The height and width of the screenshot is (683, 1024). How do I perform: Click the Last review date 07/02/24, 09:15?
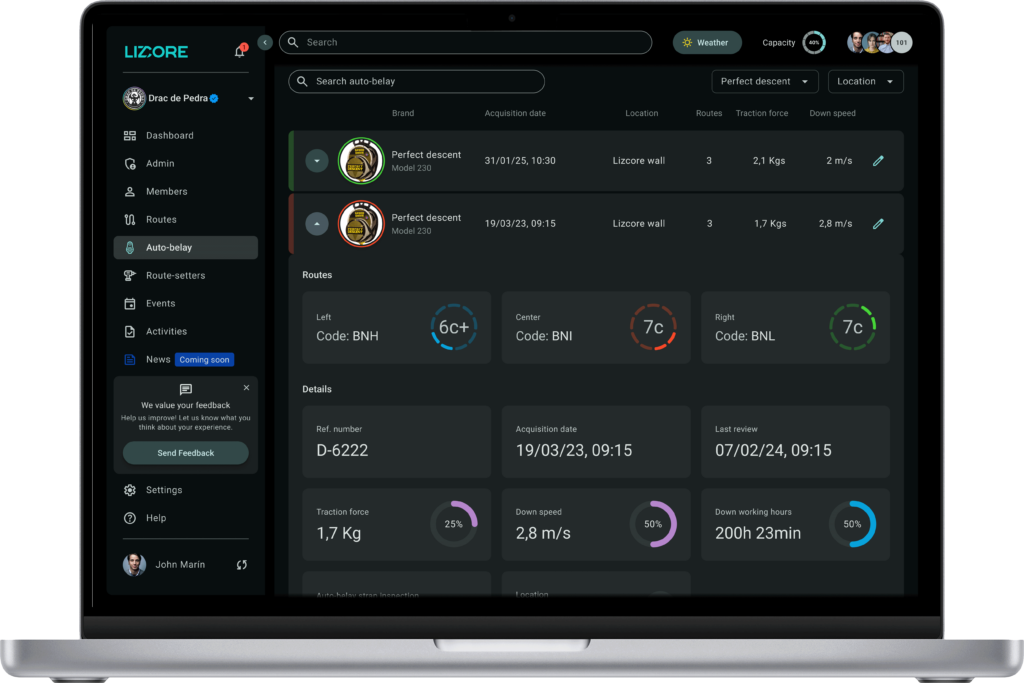click(x=773, y=451)
